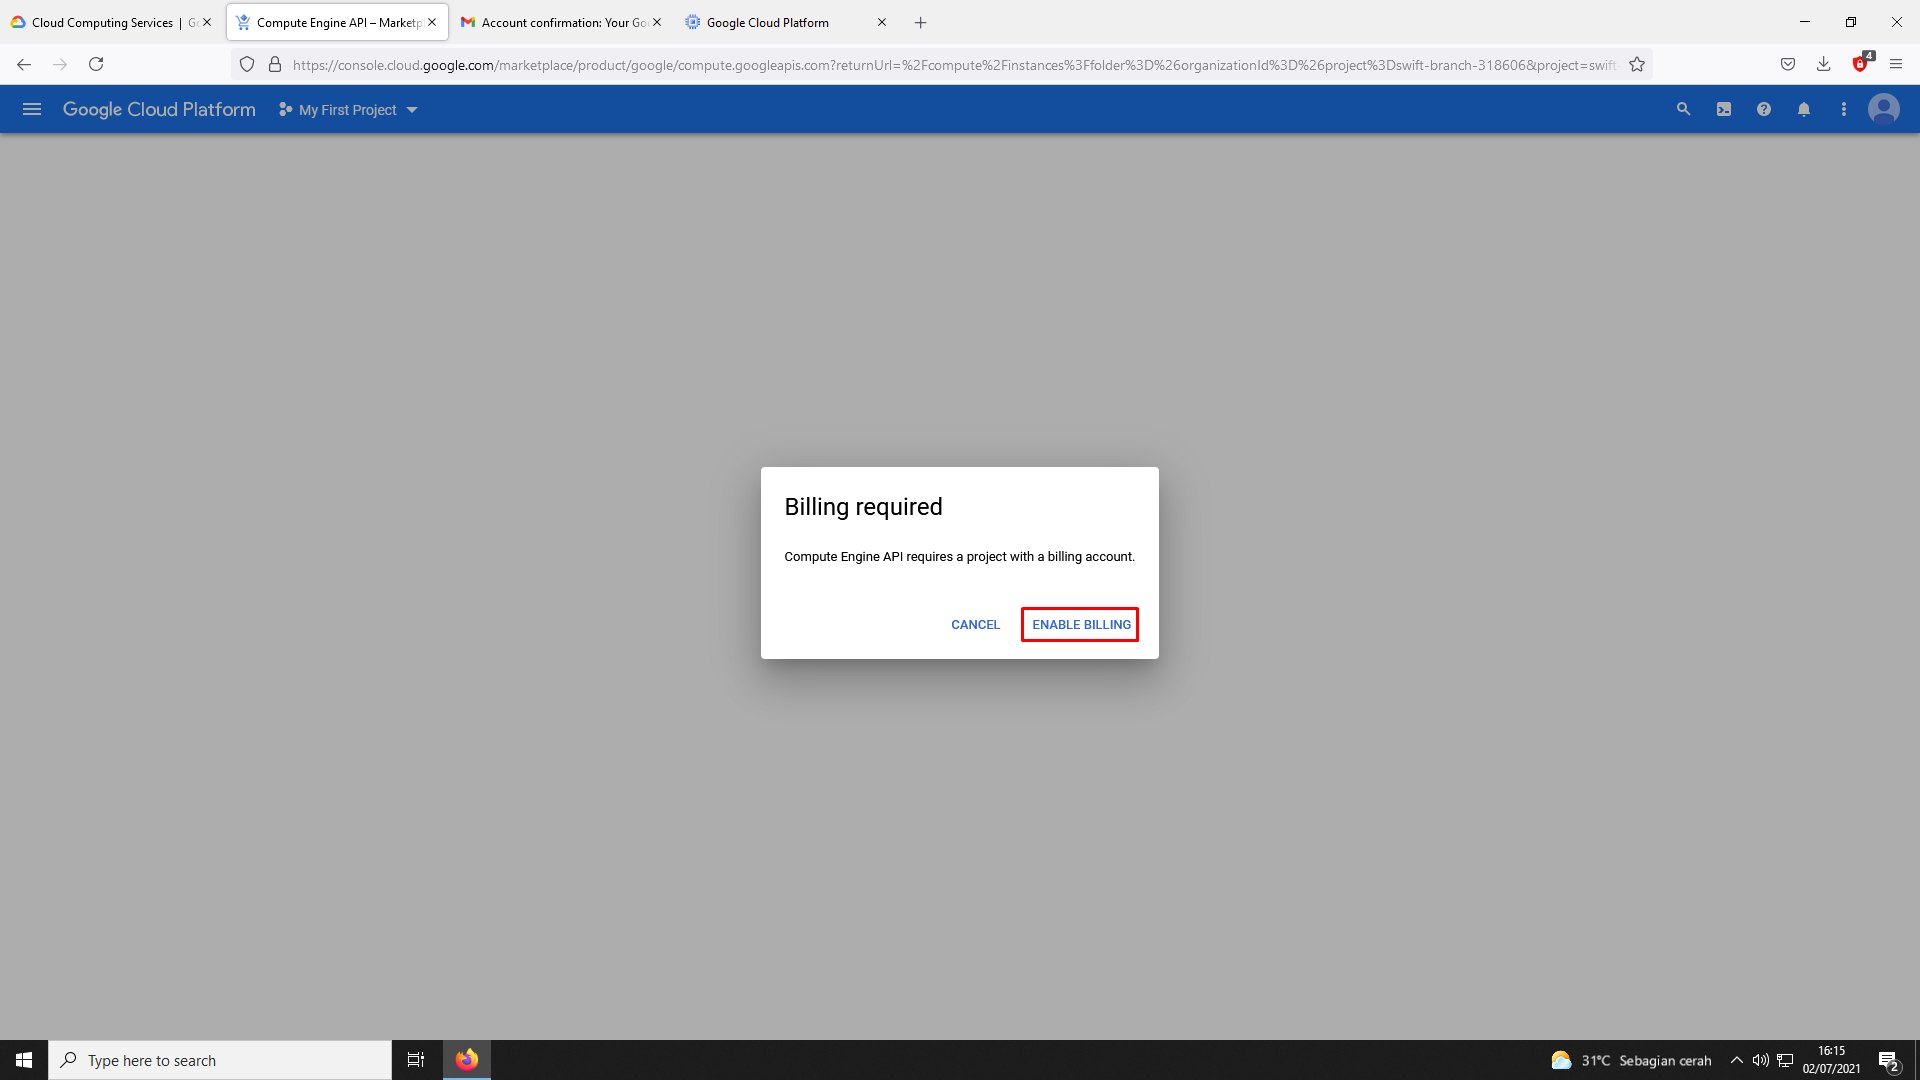Expand the My First Project selector dropdown

(x=348, y=110)
